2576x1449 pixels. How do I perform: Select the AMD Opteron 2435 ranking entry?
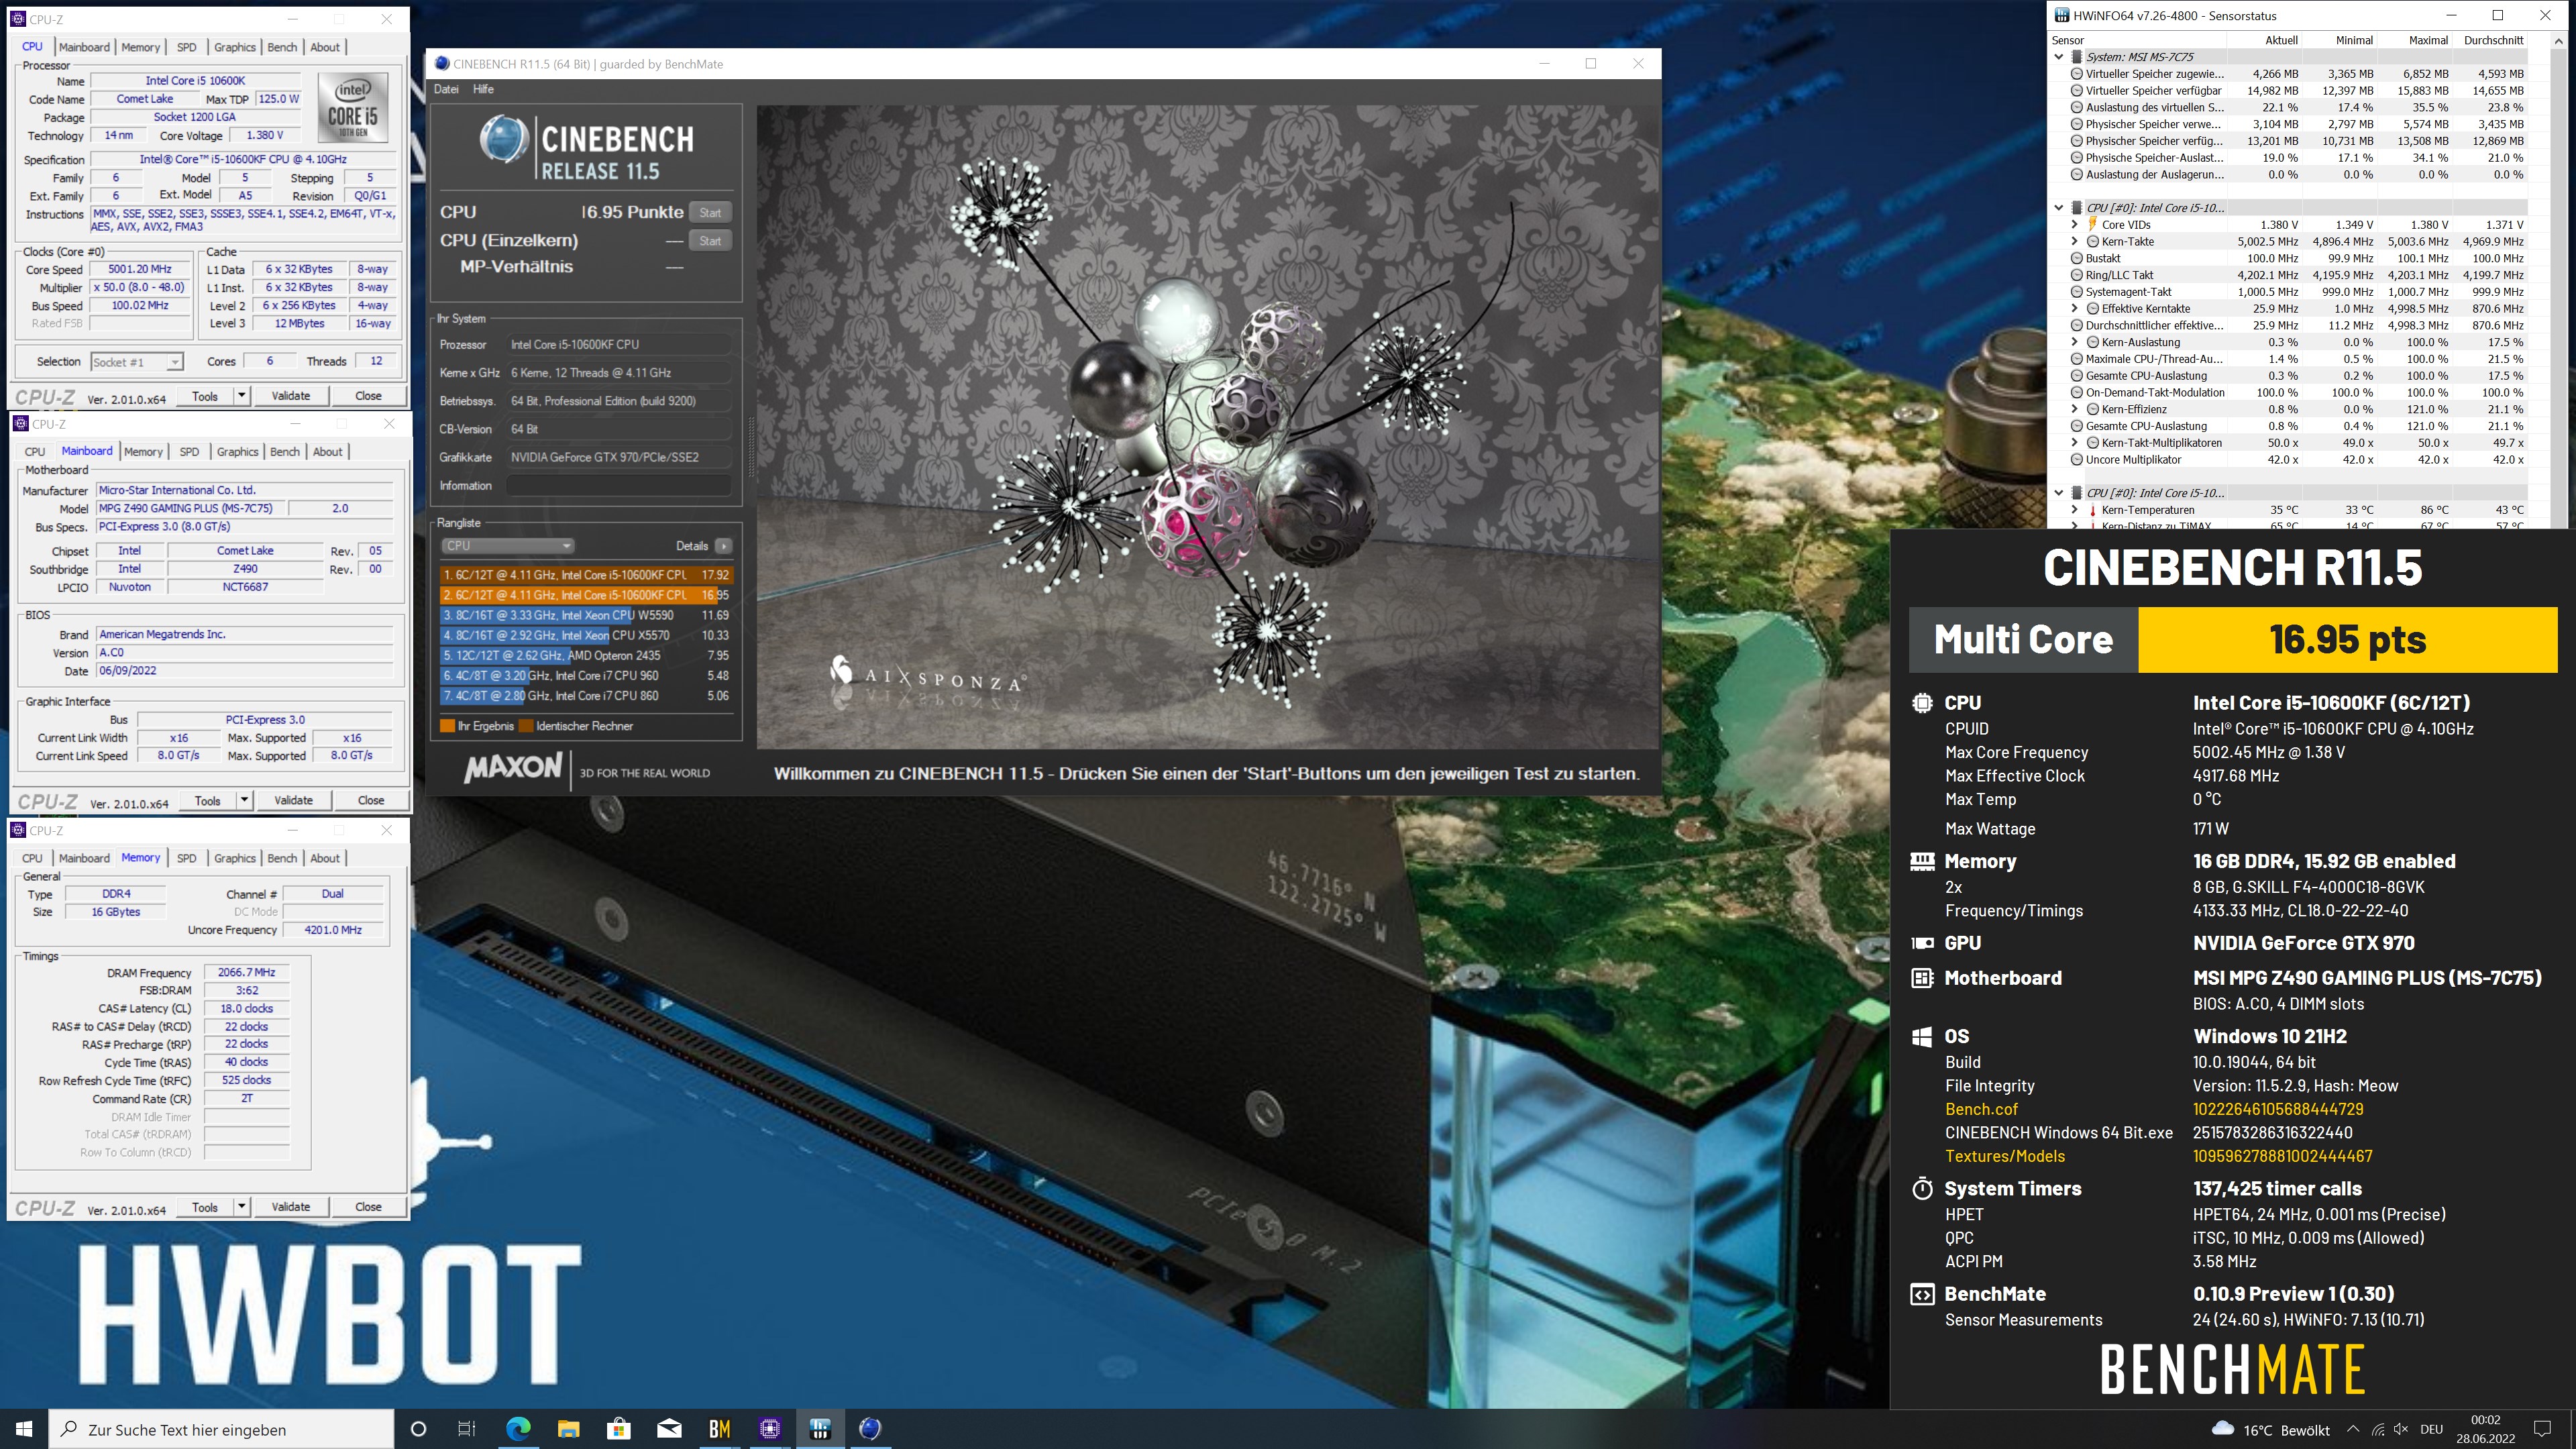click(586, 656)
